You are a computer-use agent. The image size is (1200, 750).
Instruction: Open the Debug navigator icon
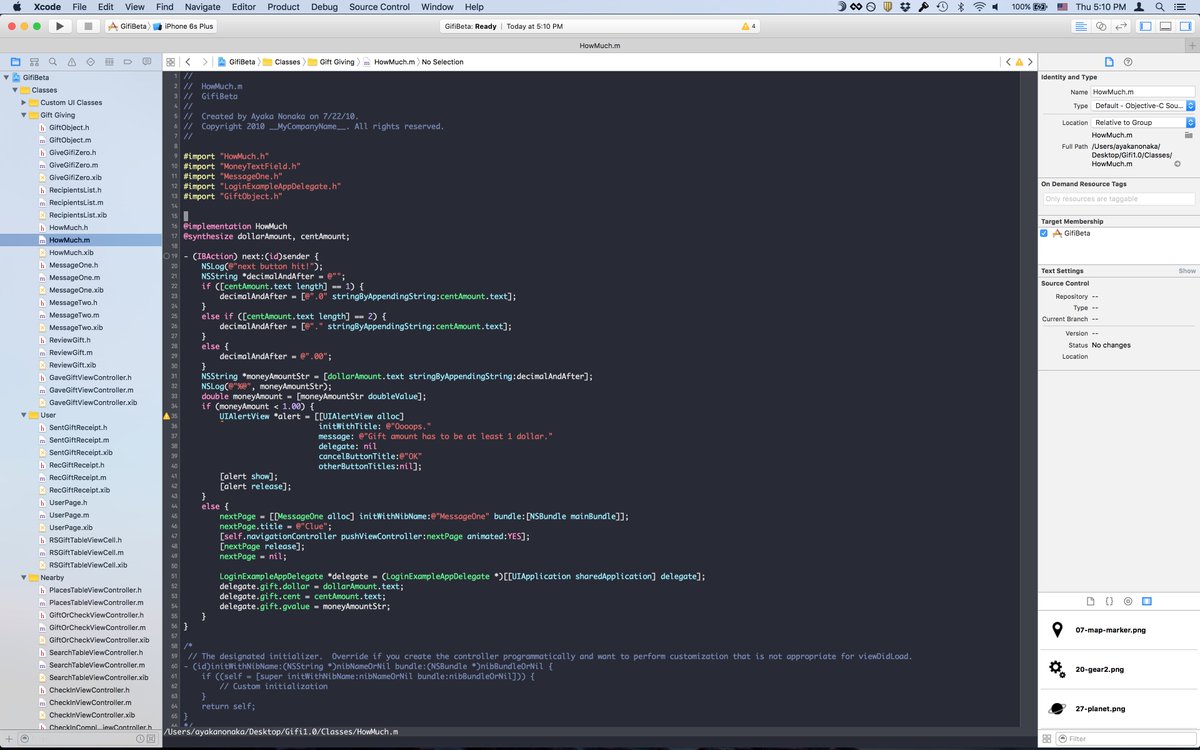110,62
